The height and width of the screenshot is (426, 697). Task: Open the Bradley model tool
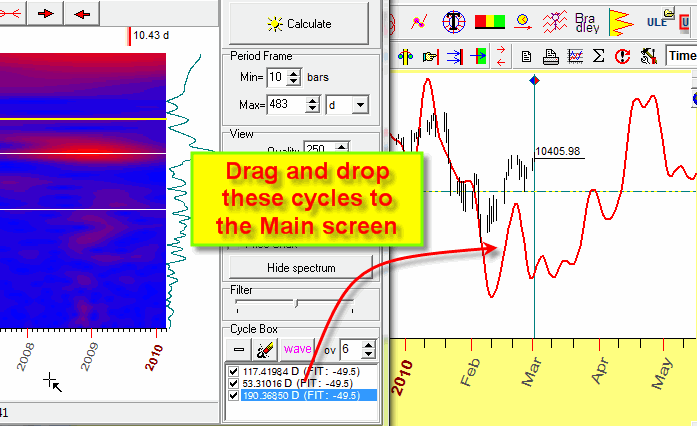[x=587, y=22]
